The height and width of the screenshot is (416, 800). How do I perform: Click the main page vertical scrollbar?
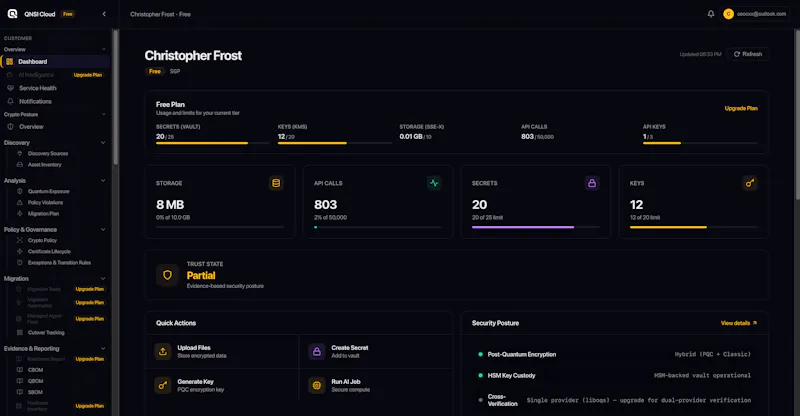click(x=797, y=114)
